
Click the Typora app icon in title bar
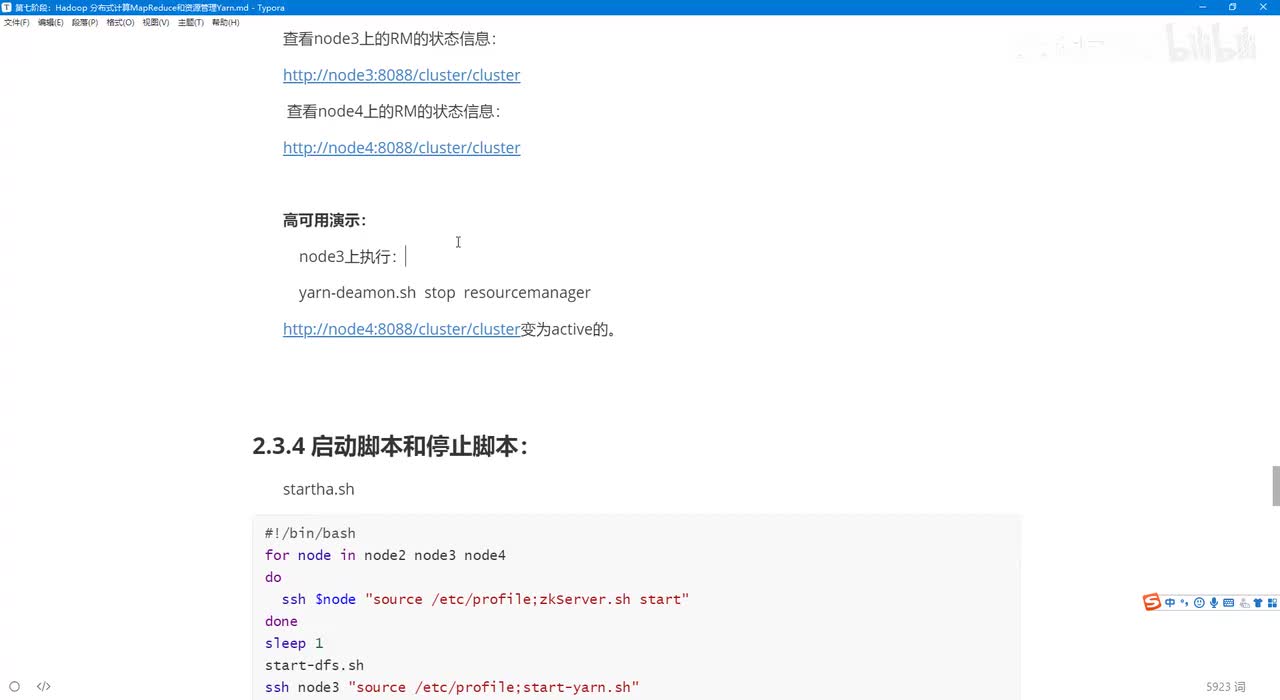[x=7, y=7]
